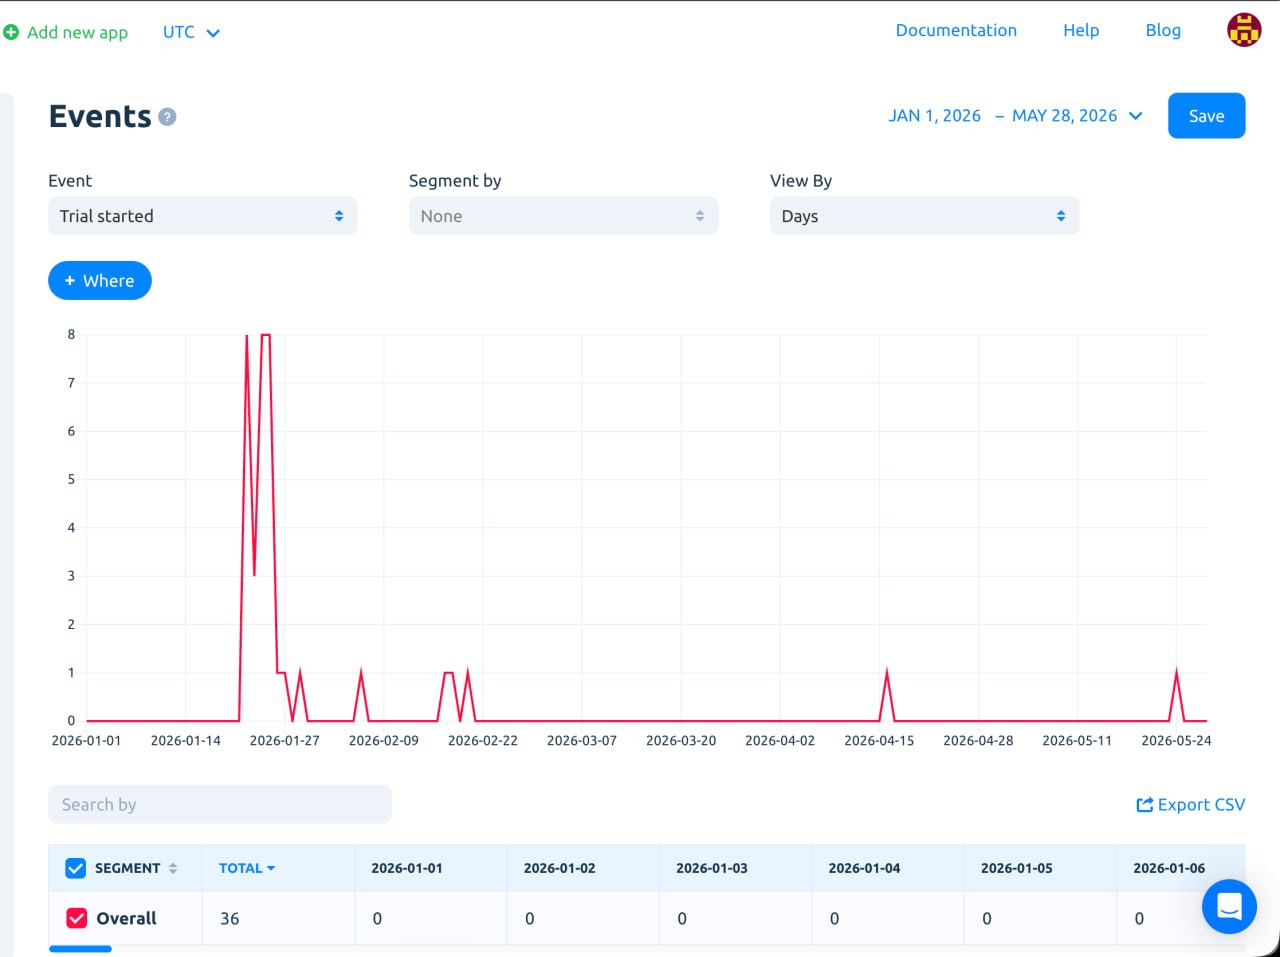Viewport: 1280px width, 957px height.
Task: Open the Events help question mark icon
Action: coord(168,117)
